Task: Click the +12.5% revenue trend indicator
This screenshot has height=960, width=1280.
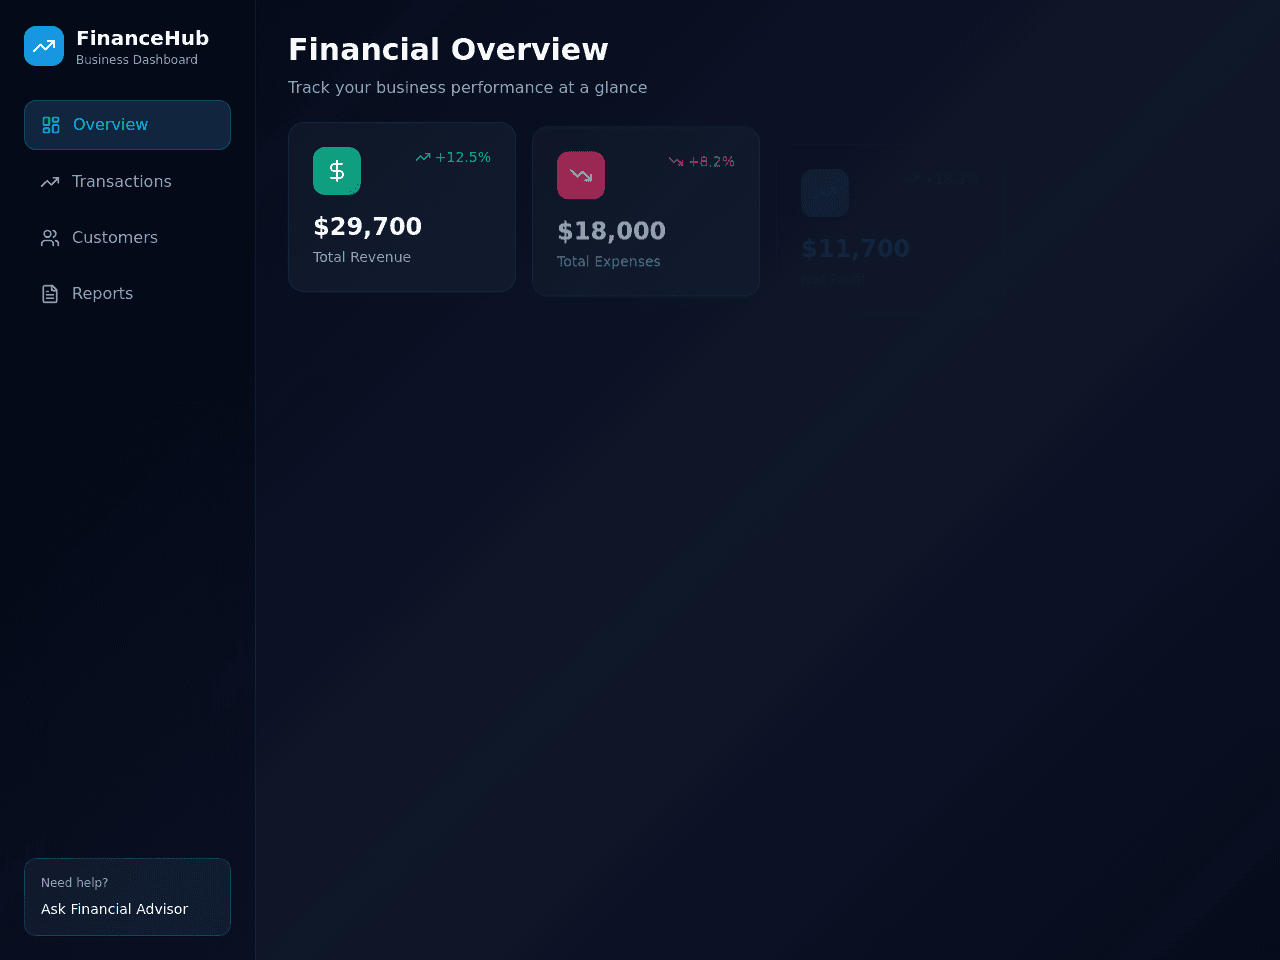Action: click(x=453, y=157)
